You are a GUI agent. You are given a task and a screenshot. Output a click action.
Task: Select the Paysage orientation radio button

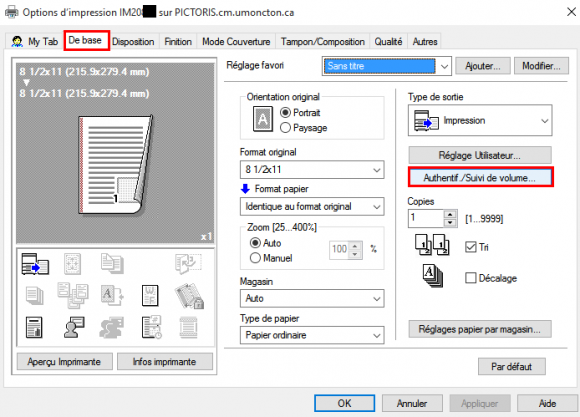pyautogui.click(x=285, y=128)
